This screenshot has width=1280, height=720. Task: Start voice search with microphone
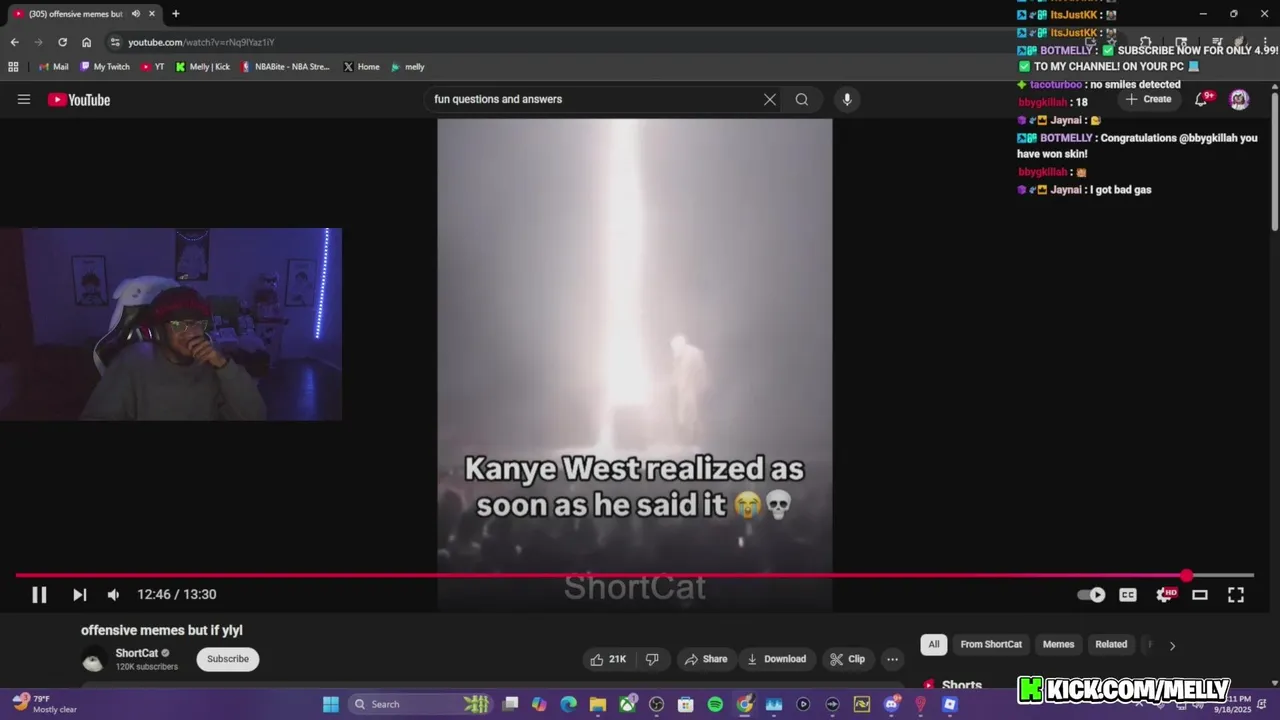click(x=847, y=99)
